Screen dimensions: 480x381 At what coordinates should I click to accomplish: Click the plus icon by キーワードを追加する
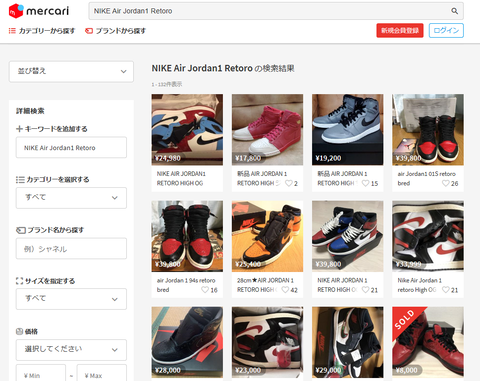coord(19,129)
